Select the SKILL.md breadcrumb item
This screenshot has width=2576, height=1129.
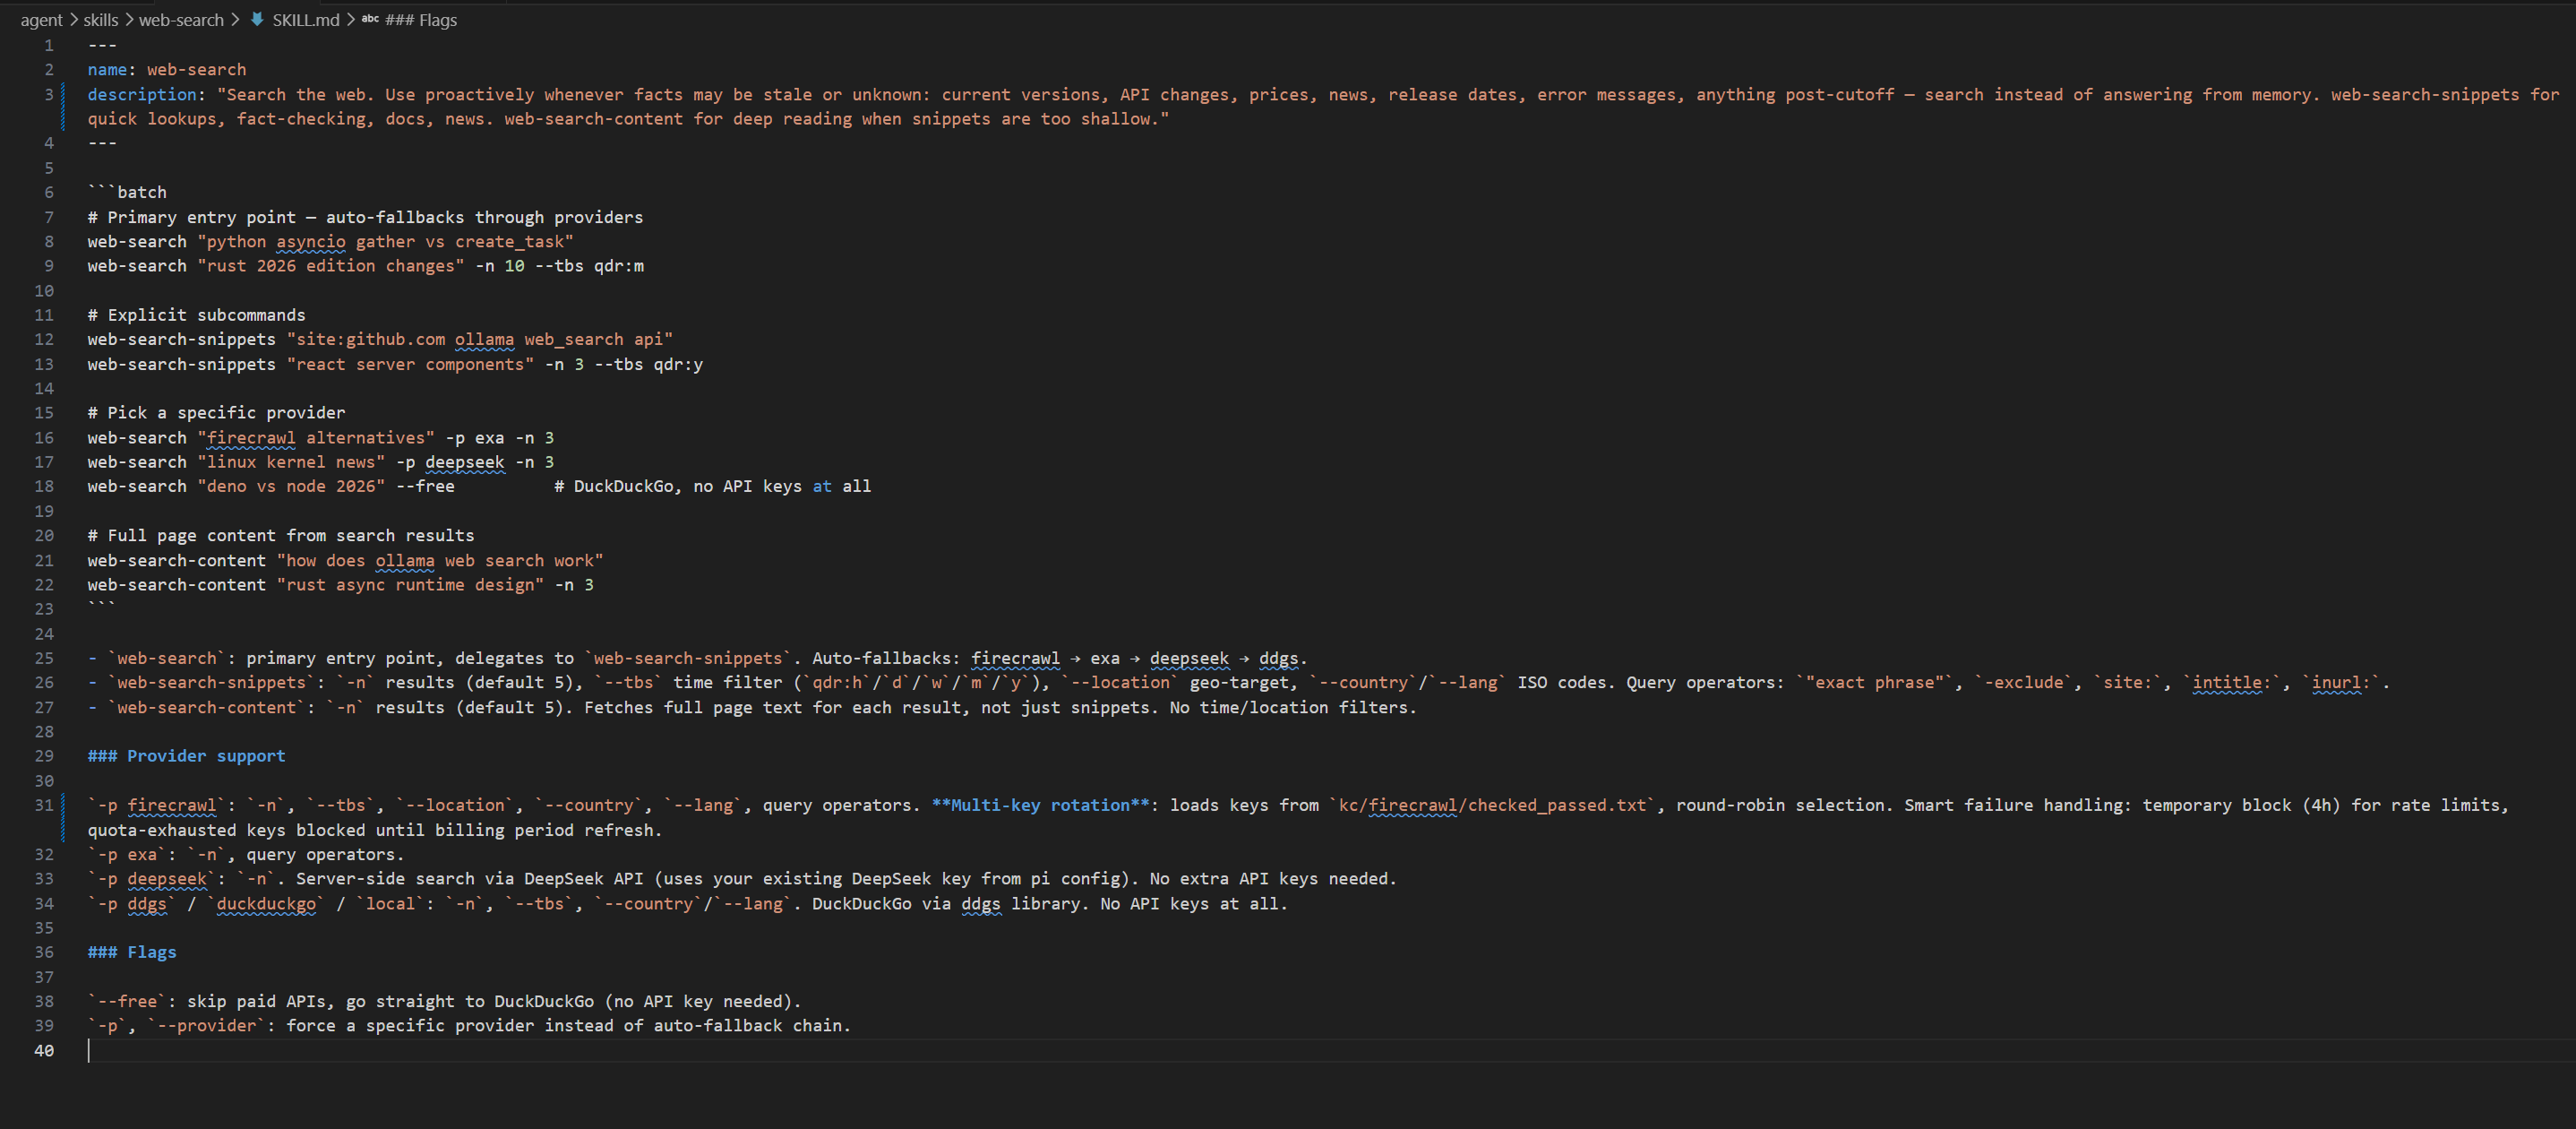click(306, 20)
